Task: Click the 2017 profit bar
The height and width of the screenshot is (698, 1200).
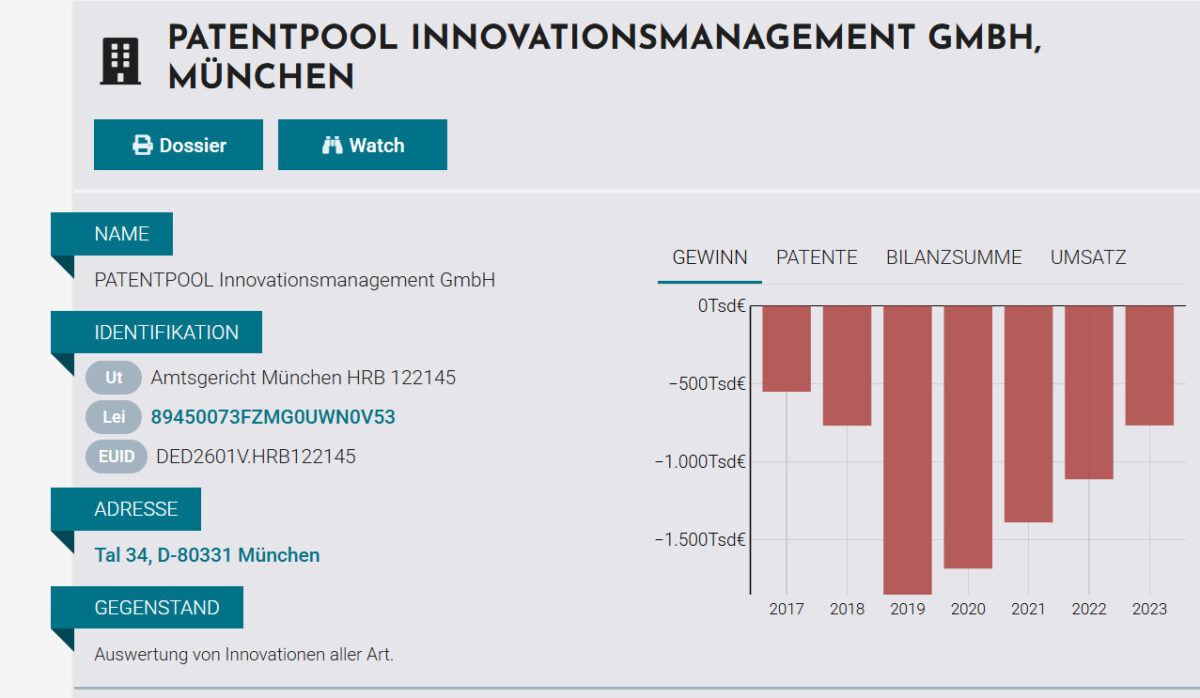Action: click(787, 348)
